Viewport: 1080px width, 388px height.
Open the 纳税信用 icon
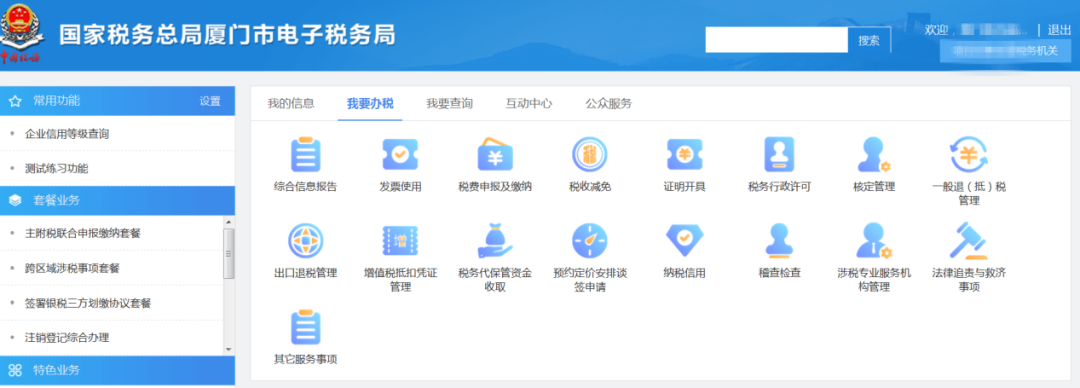click(x=684, y=241)
